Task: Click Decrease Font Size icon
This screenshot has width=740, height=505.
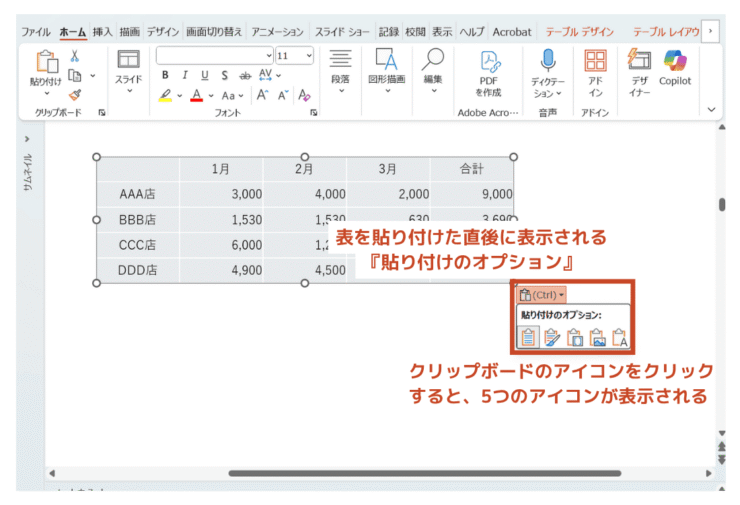Action: point(283,96)
